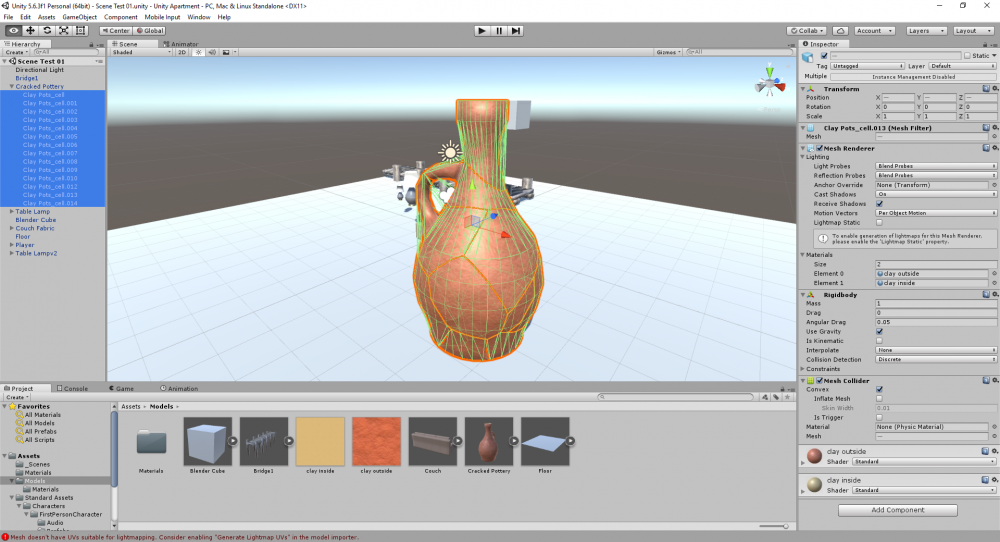This screenshot has width=1000, height=542.
Task: Toggle scene lighting sun icon
Action: [199, 52]
